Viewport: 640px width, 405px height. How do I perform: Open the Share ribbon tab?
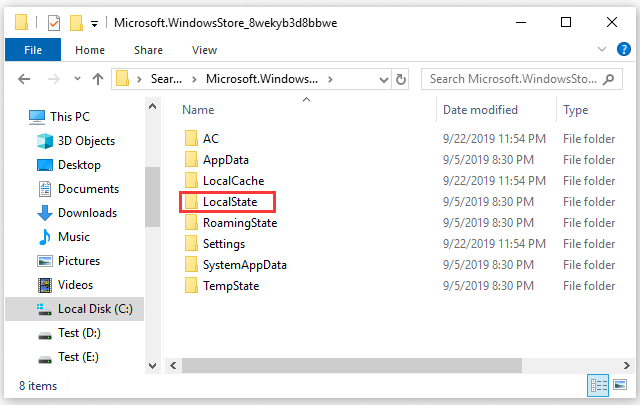[149, 50]
